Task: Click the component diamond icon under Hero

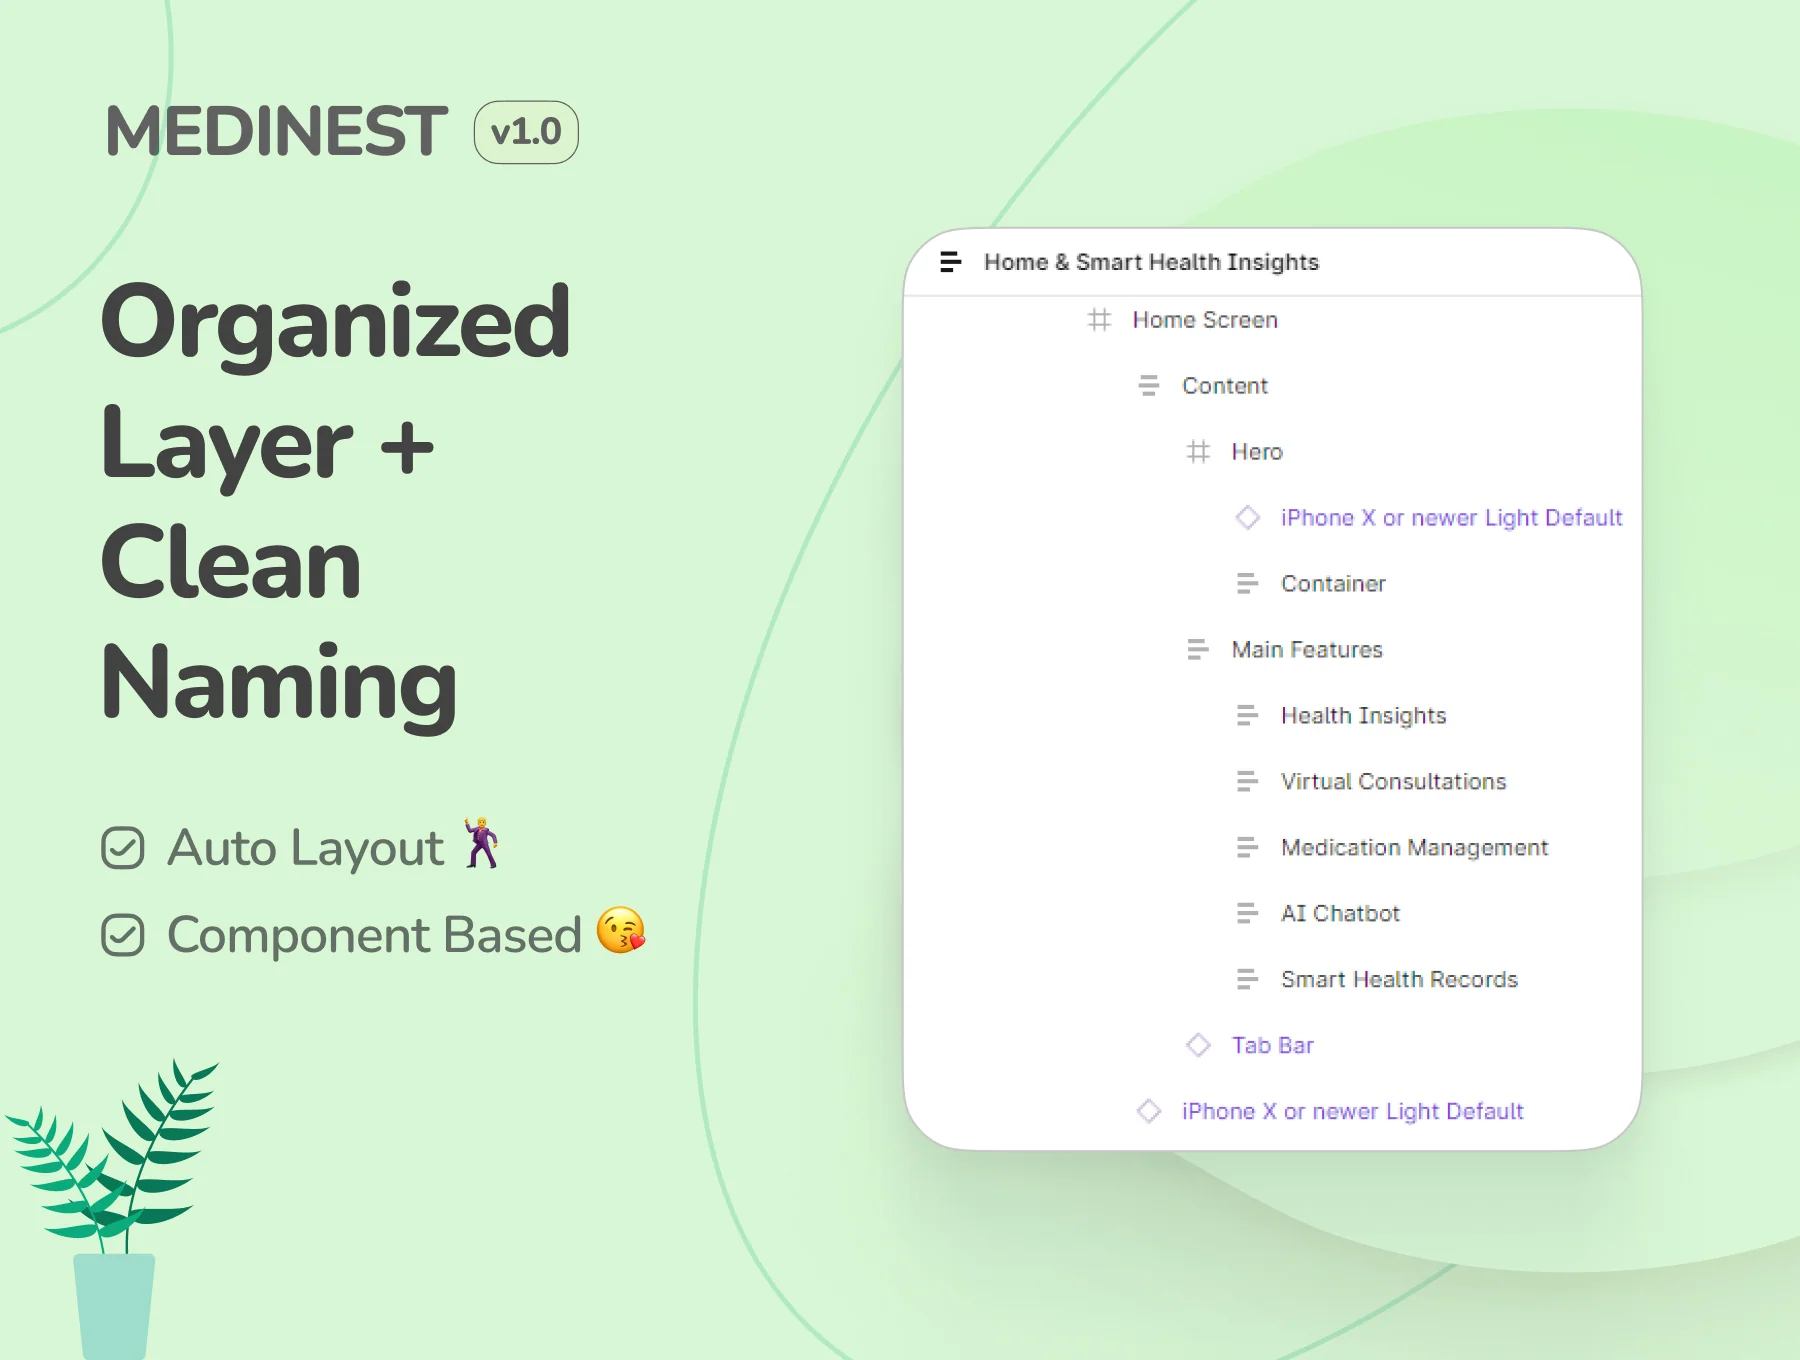Action: pos(1247,518)
